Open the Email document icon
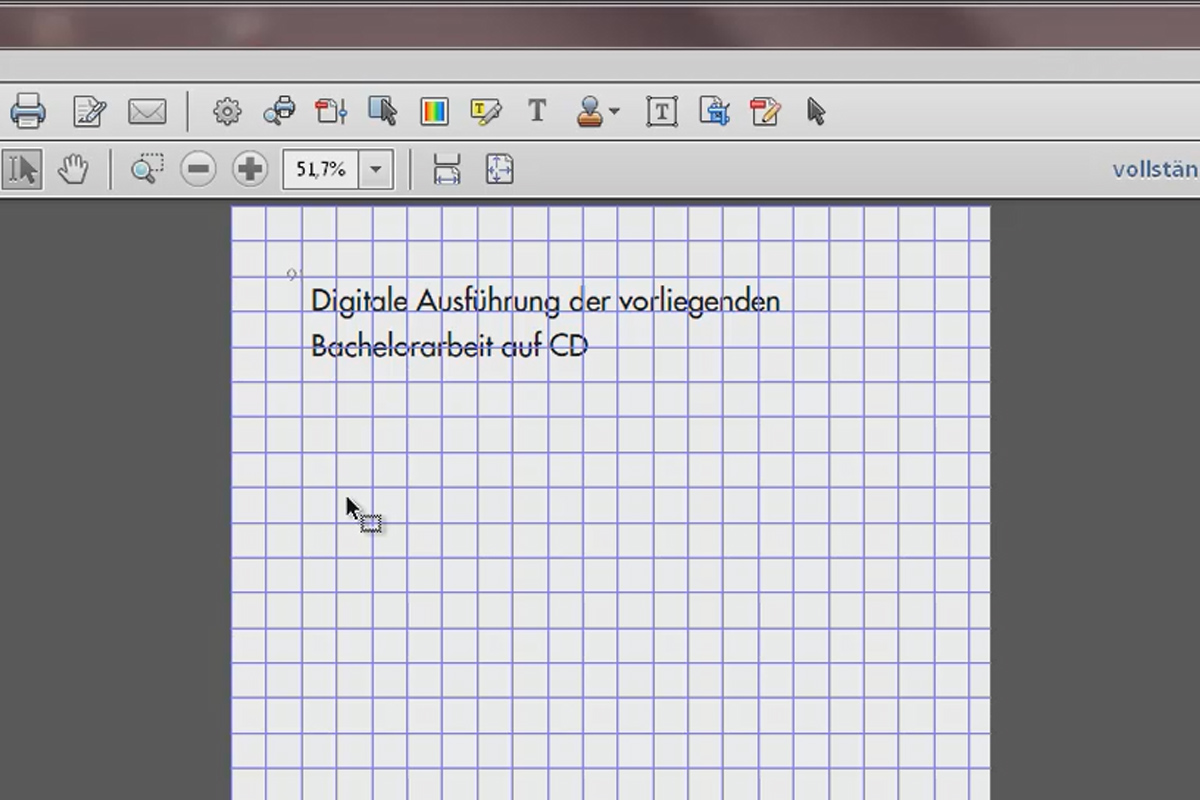 148,111
